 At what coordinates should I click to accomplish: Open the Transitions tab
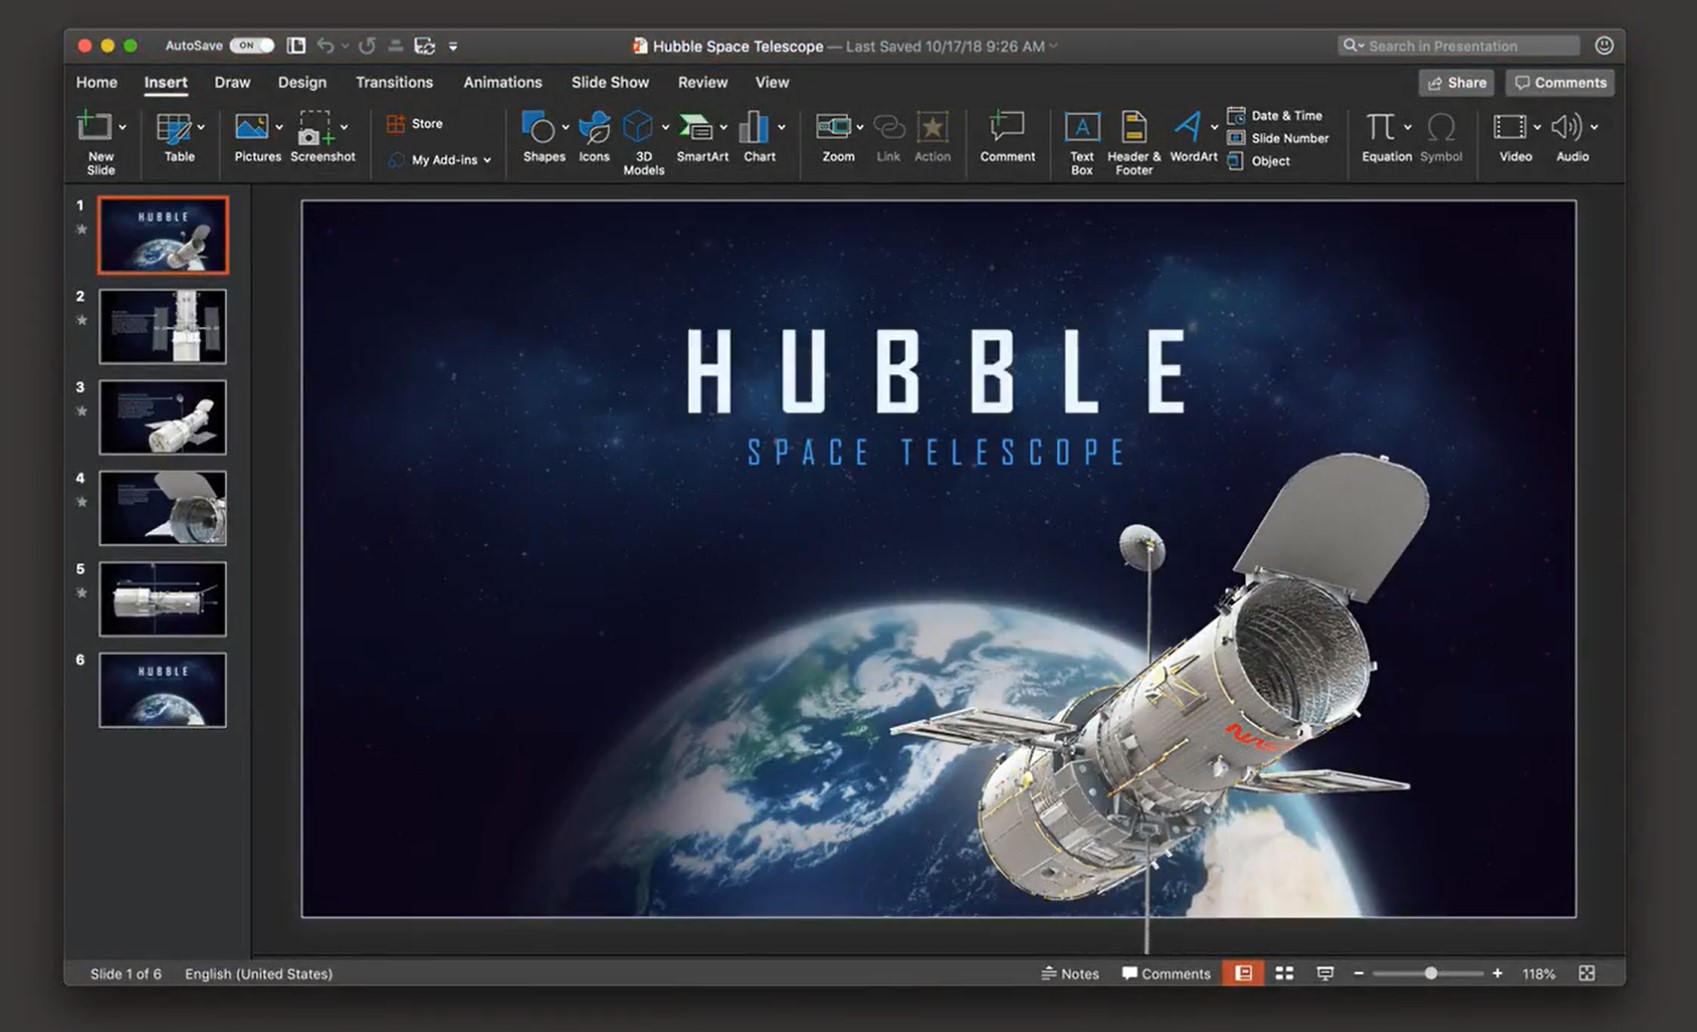pos(394,83)
